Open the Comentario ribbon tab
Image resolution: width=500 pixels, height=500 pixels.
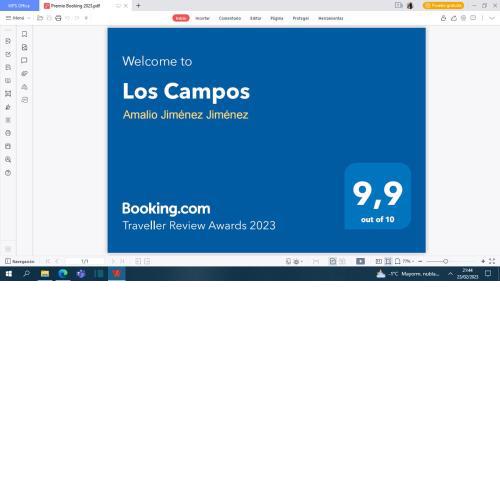pyautogui.click(x=230, y=18)
